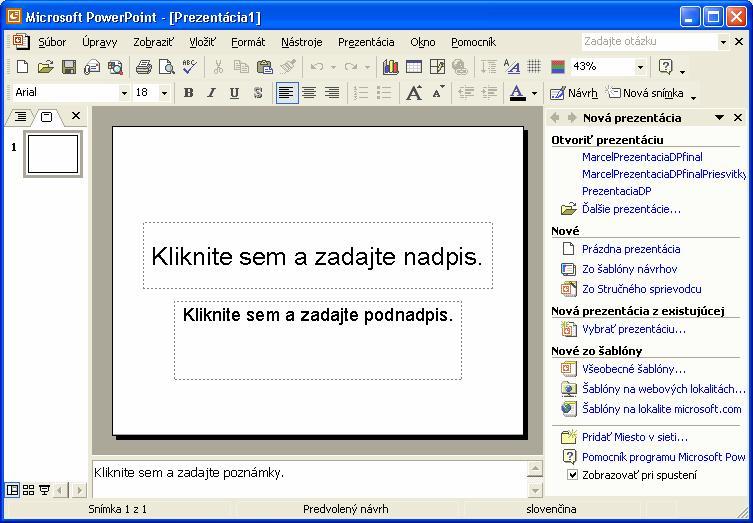Screen dimensions: 753x523
Task: Open the Súbor menu
Action: tap(52, 42)
